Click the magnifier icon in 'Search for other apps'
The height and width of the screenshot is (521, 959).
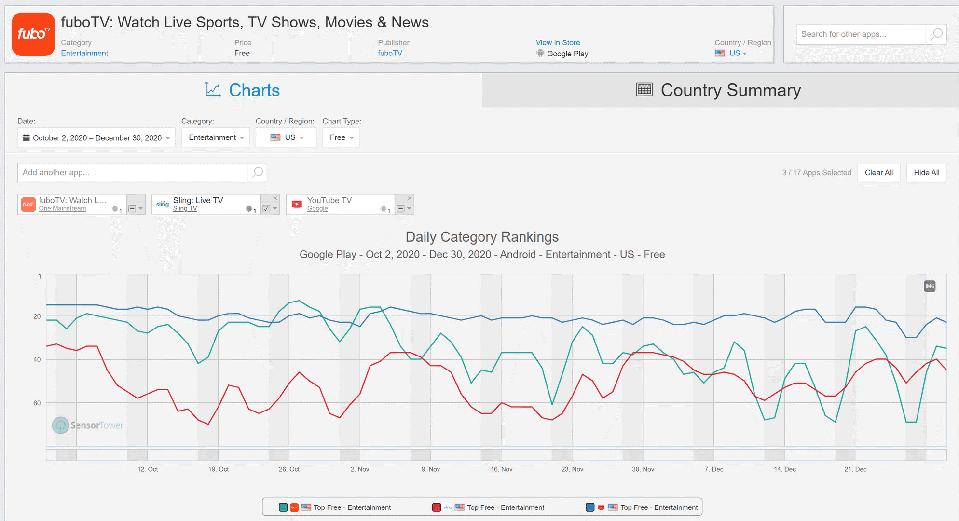(935, 34)
